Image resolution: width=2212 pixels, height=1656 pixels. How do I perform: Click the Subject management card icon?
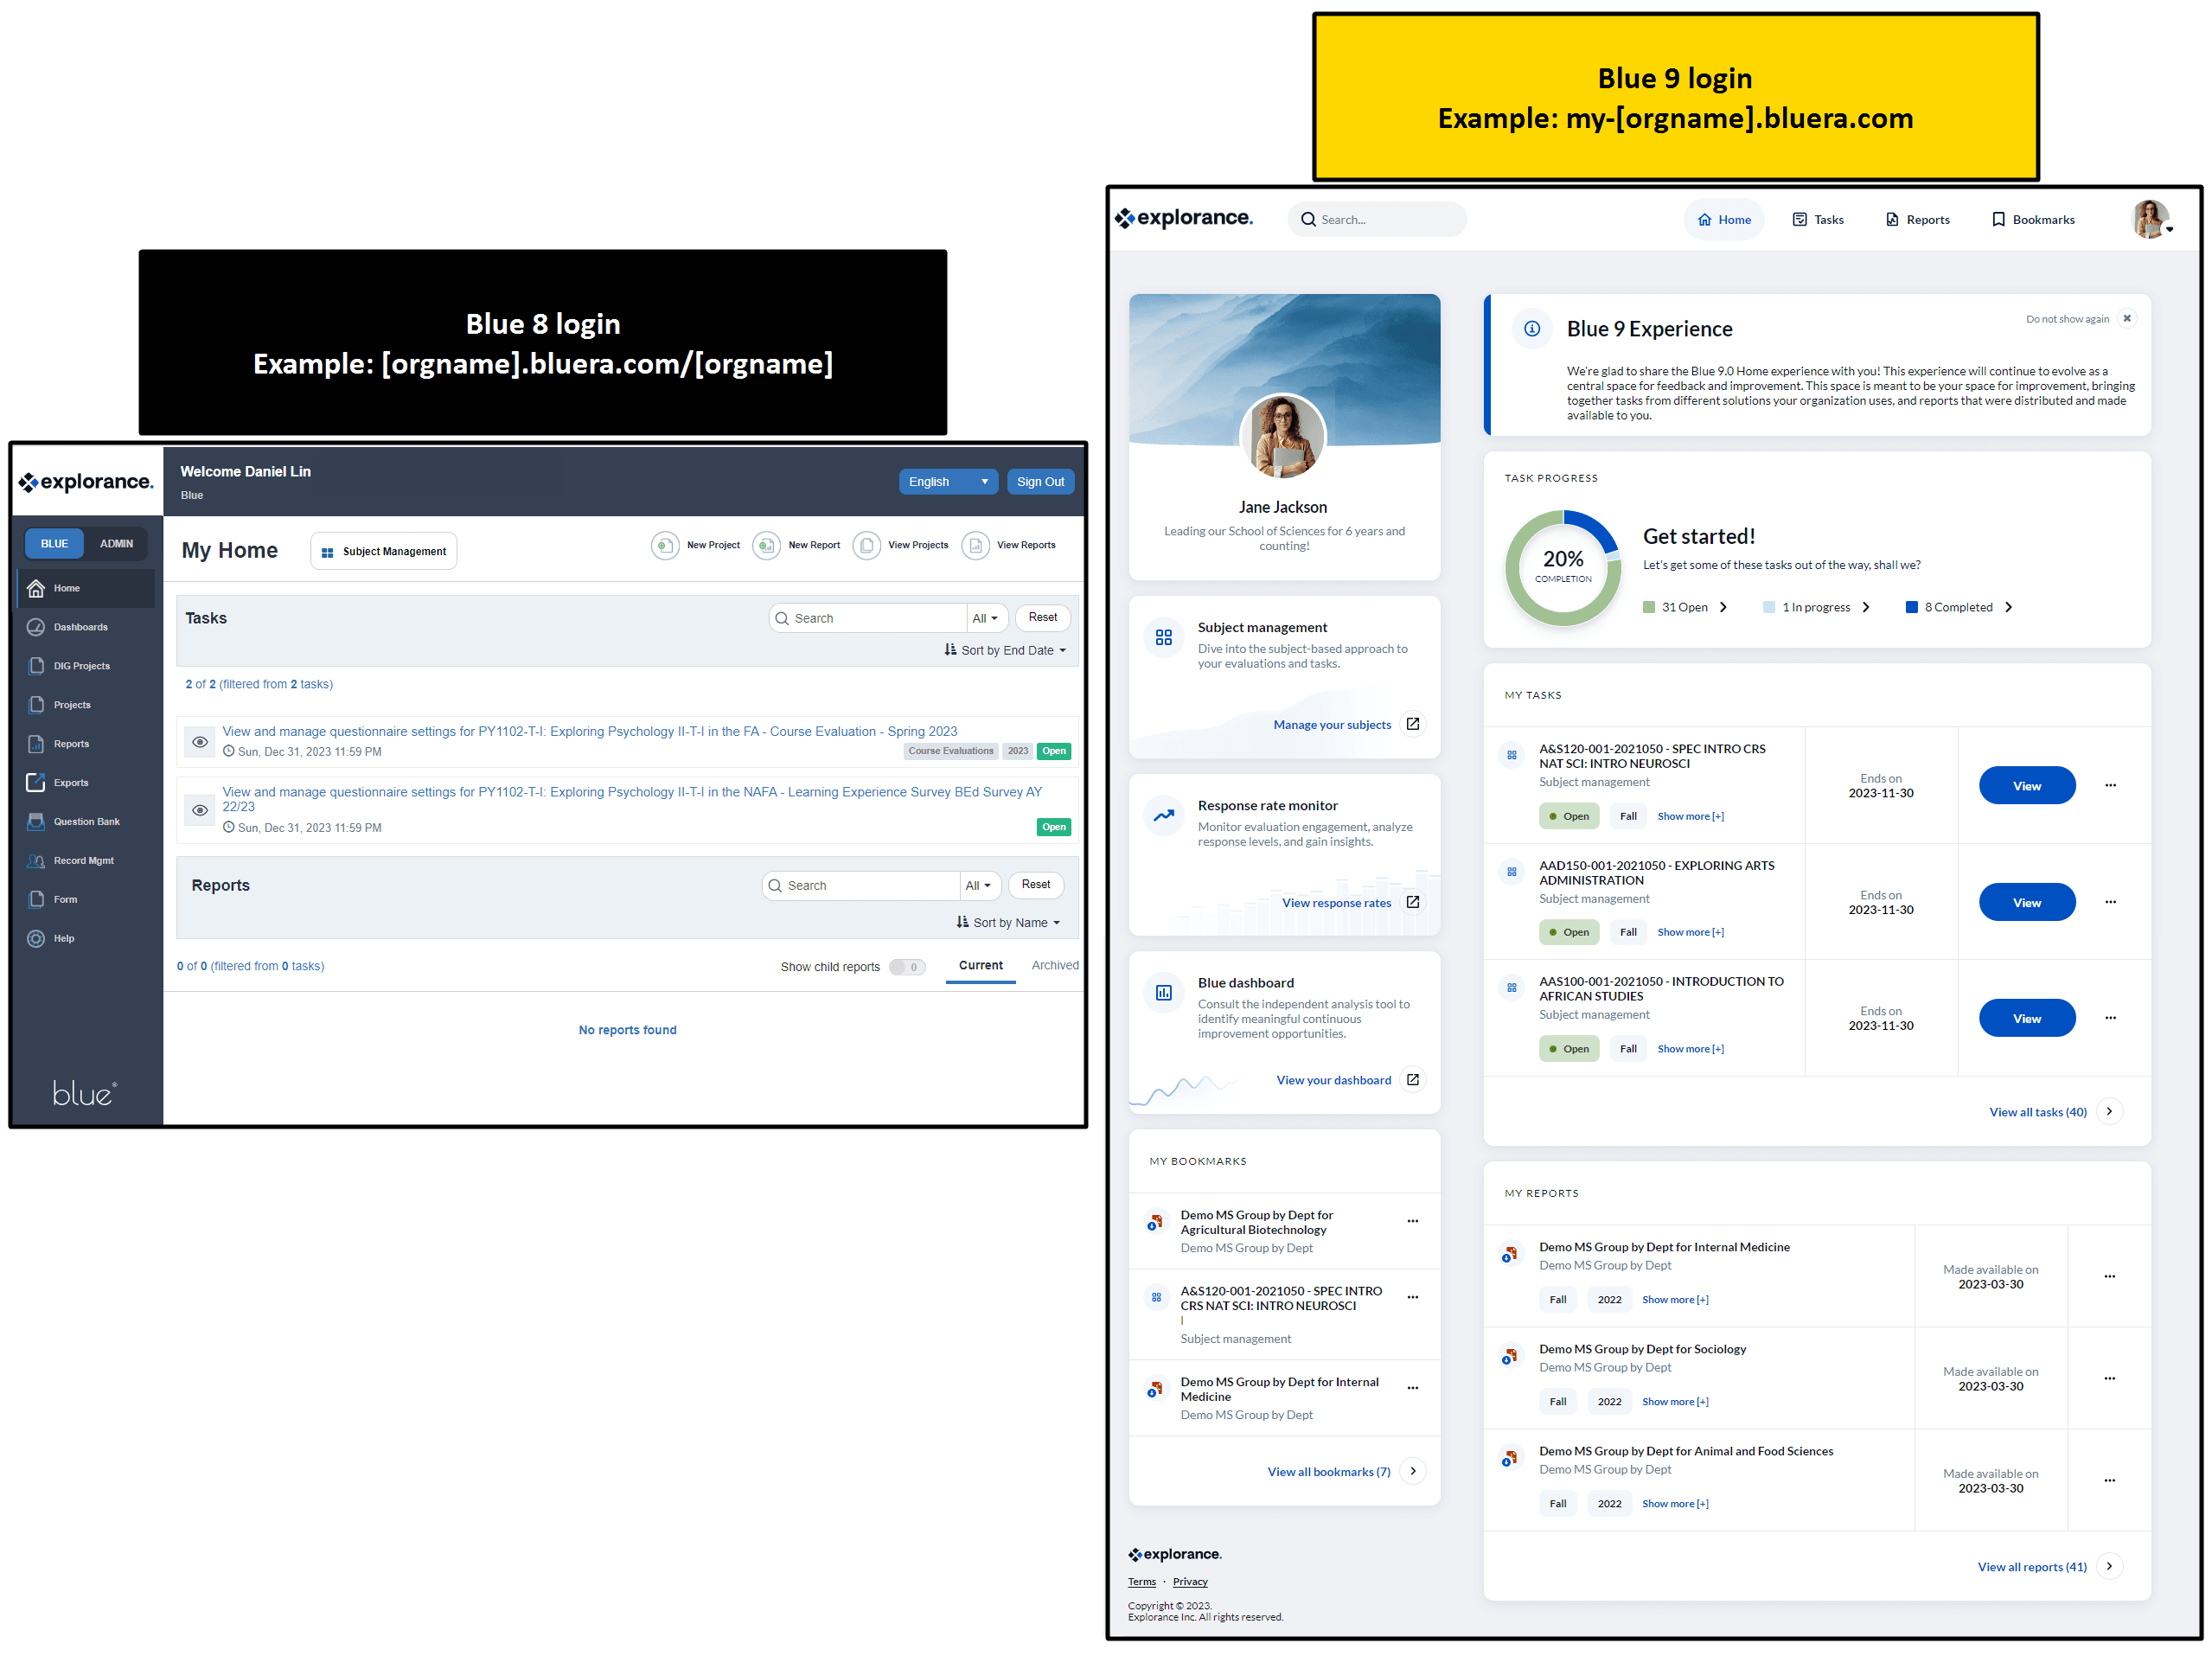pyautogui.click(x=1164, y=638)
